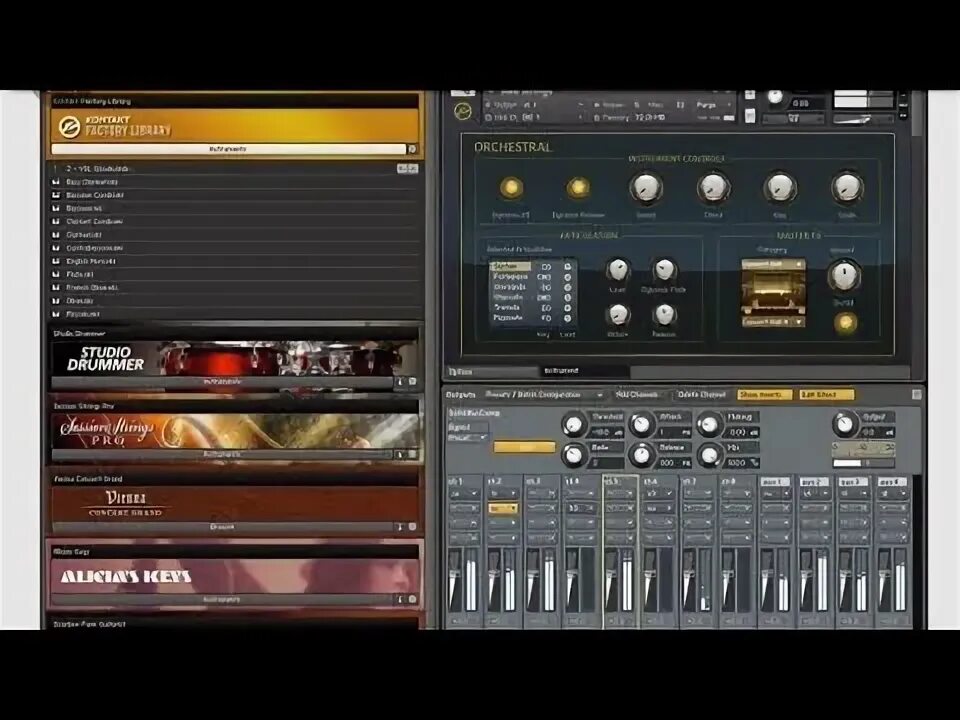Open the Alicia's Keys Instruments tab bar
This screenshot has width=960, height=720.
coord(222,600)
